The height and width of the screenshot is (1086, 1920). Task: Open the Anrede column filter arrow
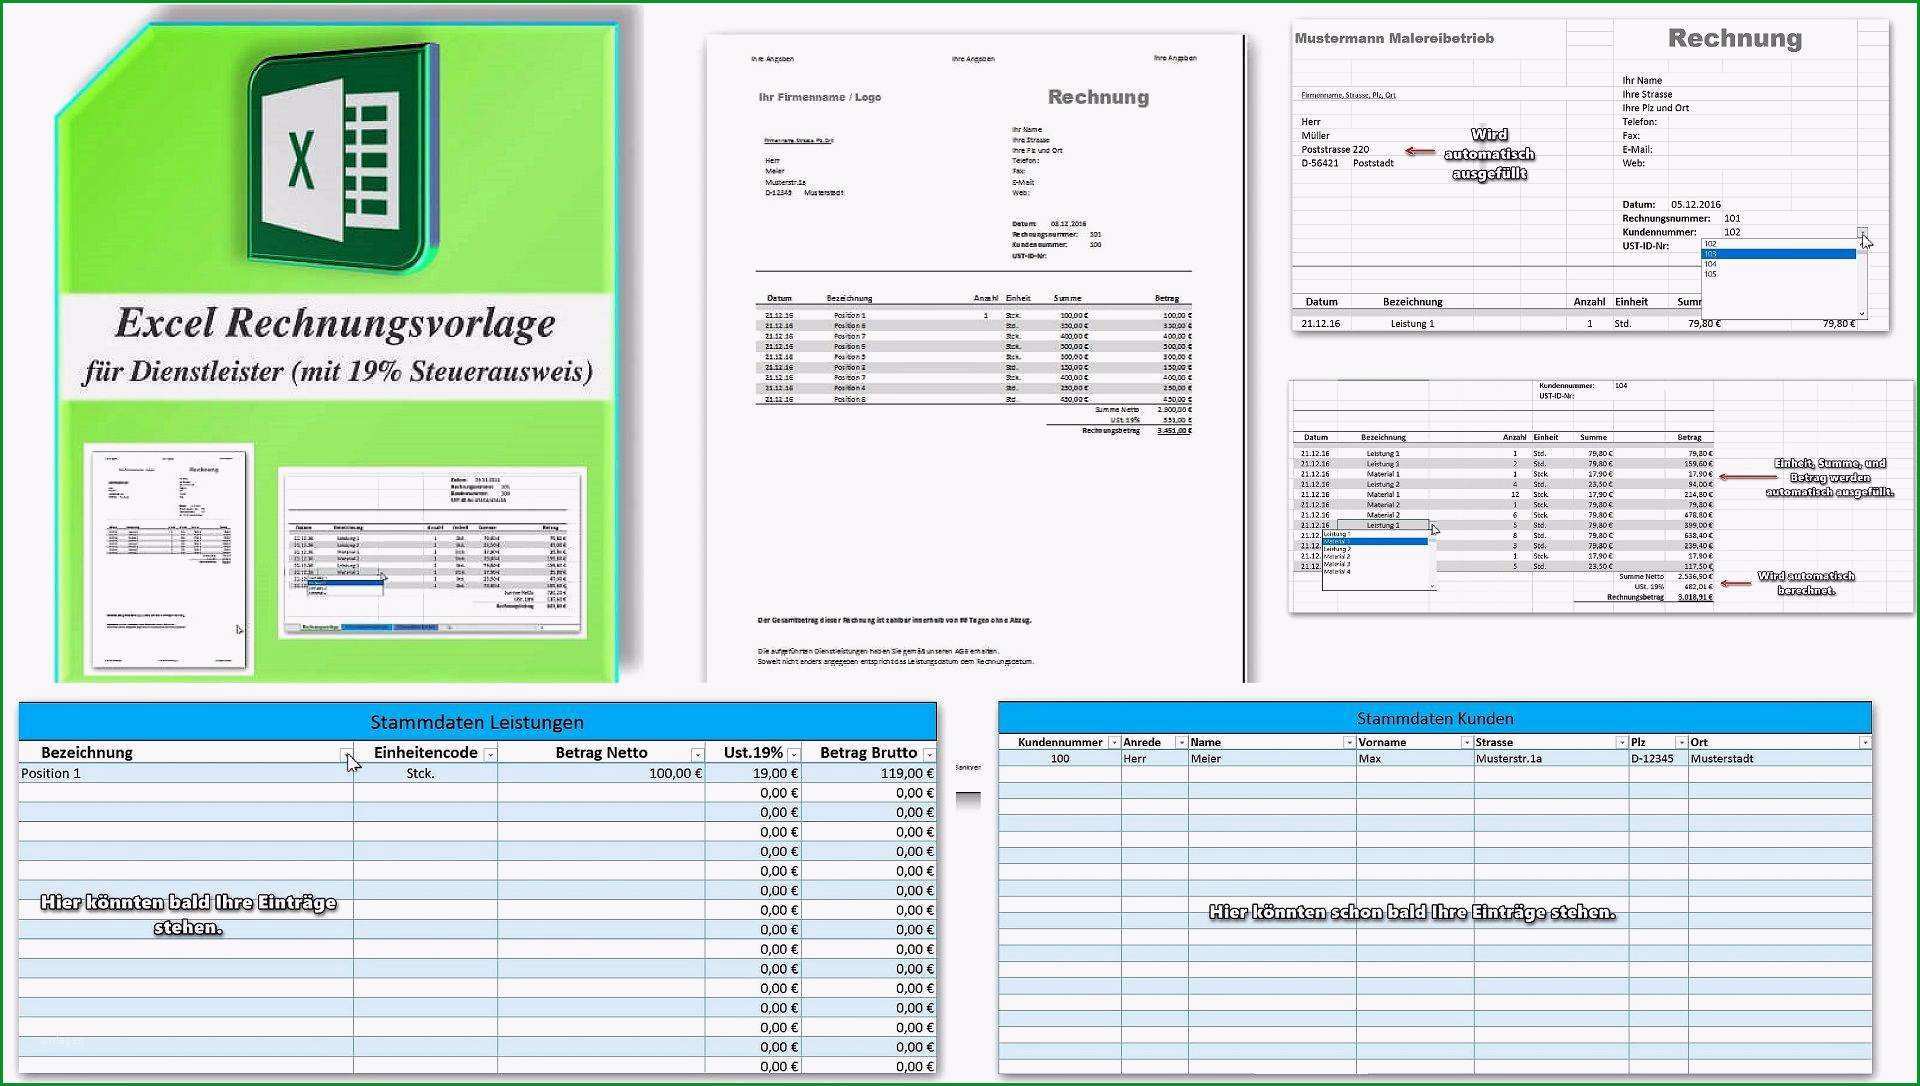1181,743
